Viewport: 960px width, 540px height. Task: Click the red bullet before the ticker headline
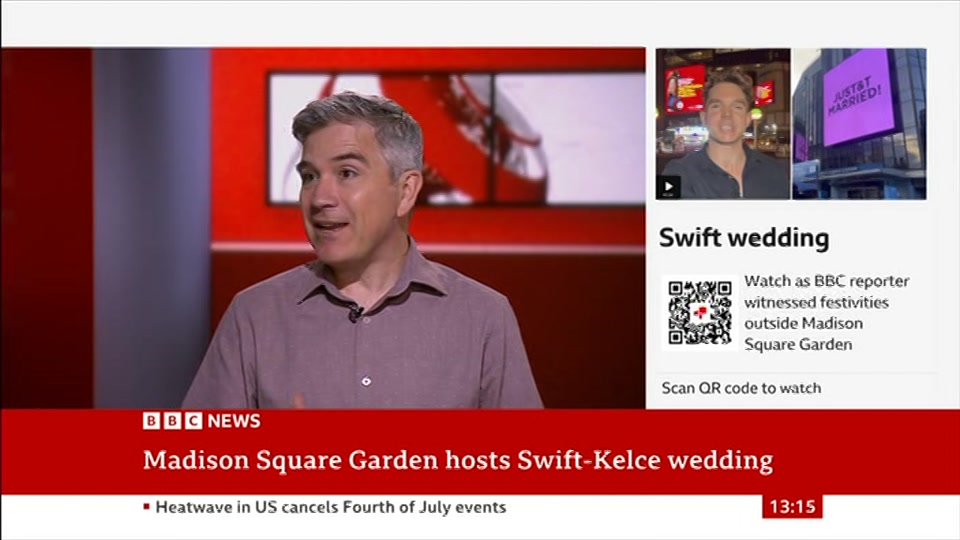pyautogui.click(x=146, y=507)
